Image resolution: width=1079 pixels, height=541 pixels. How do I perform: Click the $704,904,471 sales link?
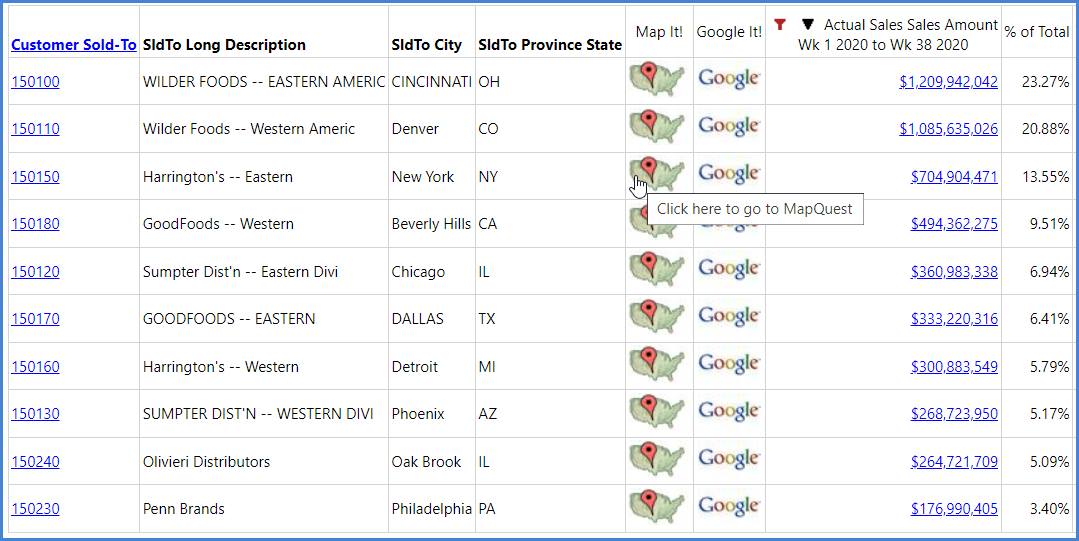[954, 177]
